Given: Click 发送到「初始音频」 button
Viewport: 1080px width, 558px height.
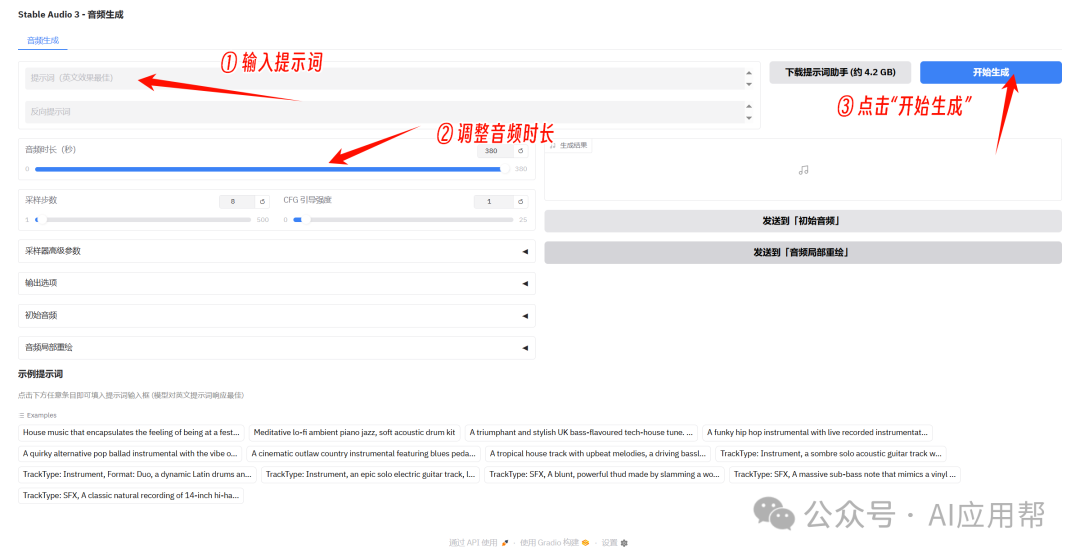Looking at the screenshot, I should [802, 221].
